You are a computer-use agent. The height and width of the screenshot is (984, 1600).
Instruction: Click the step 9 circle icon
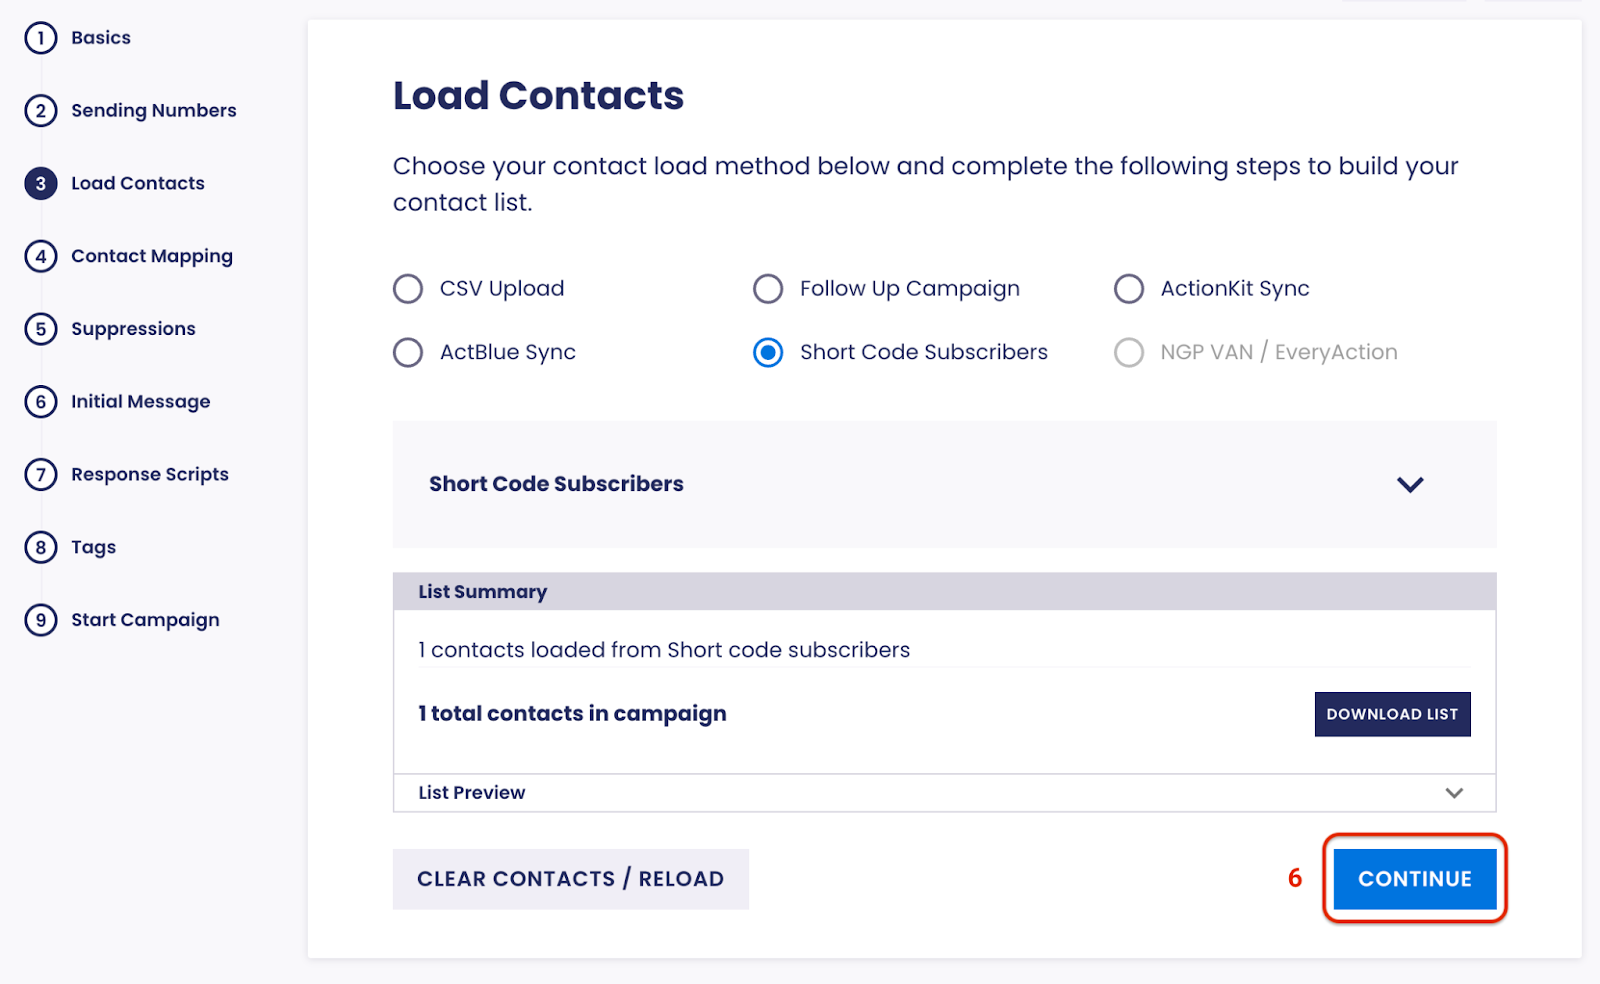point(41,620)
